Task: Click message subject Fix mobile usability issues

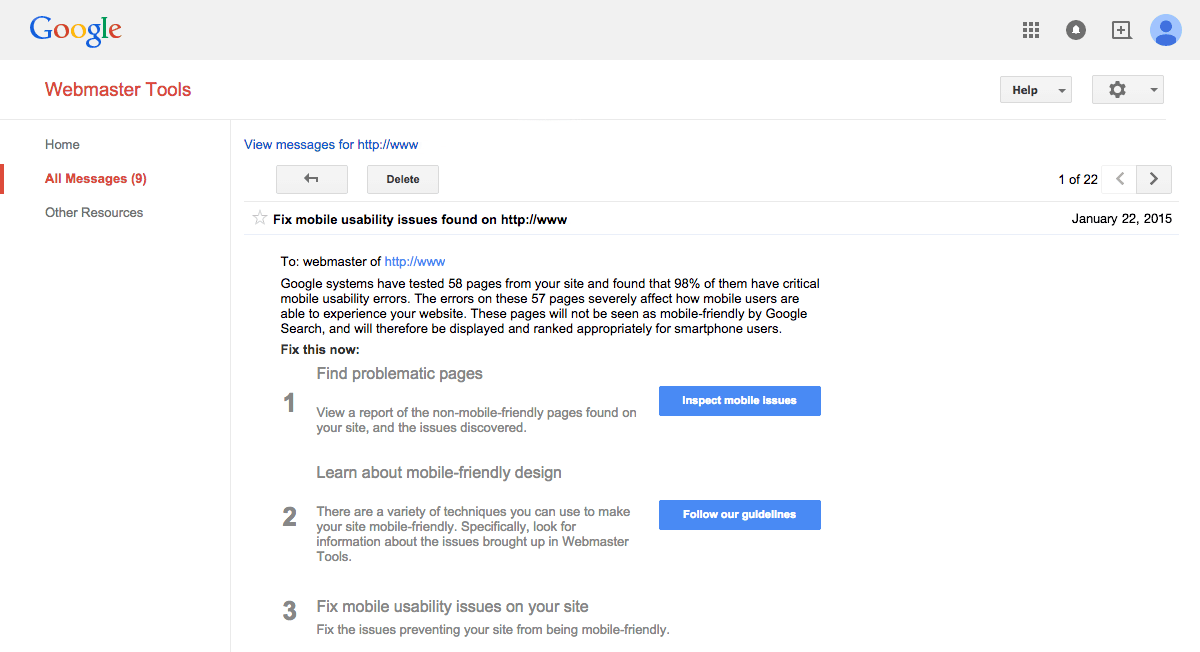Action: (x=420, y=219)
